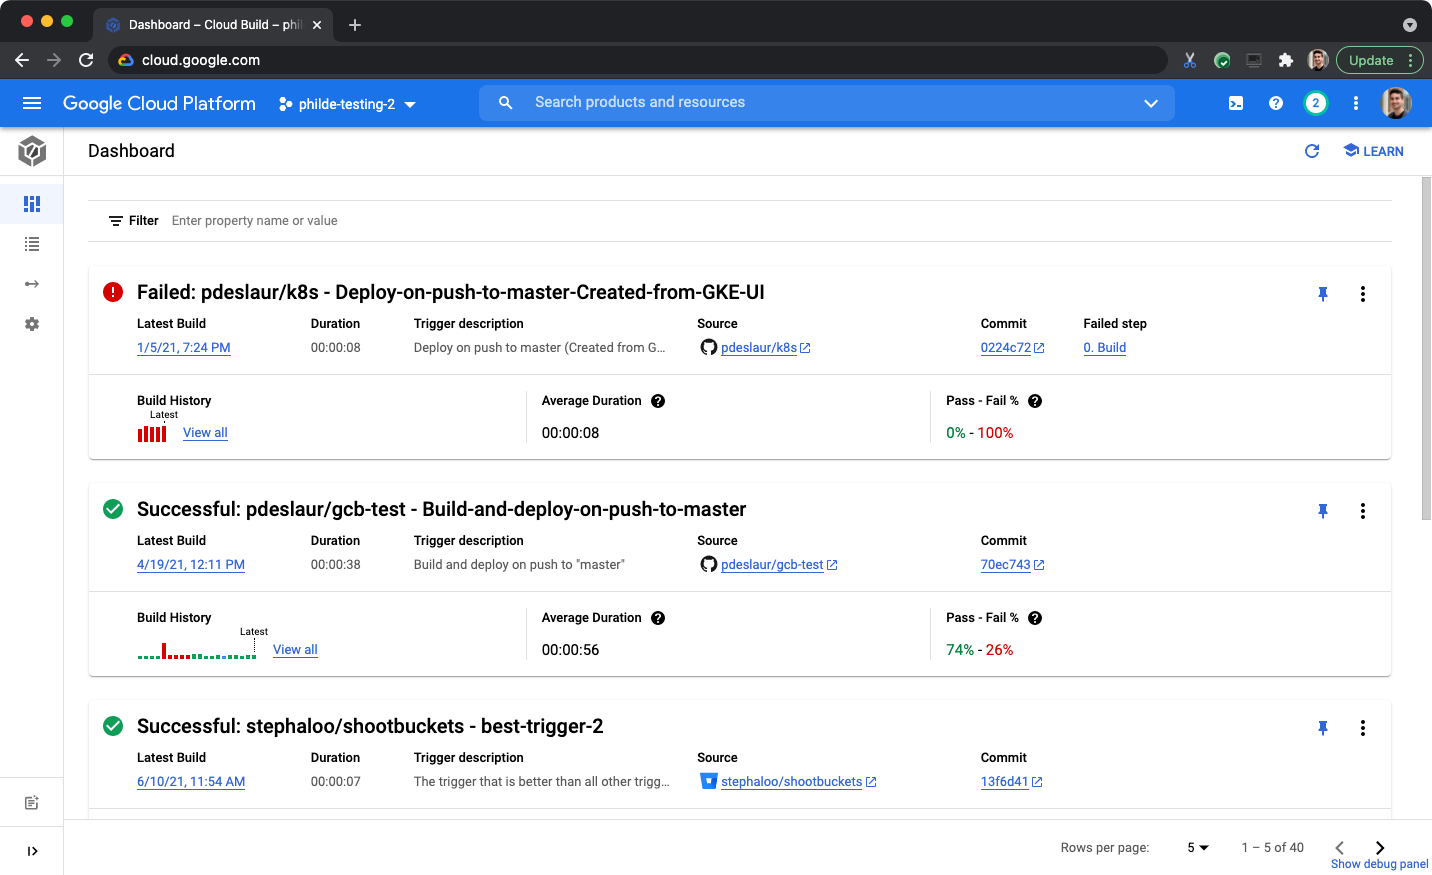Open commit 13f6d41 link
This screenshot has height=875, width=1432.
(x=1011, y=782)
